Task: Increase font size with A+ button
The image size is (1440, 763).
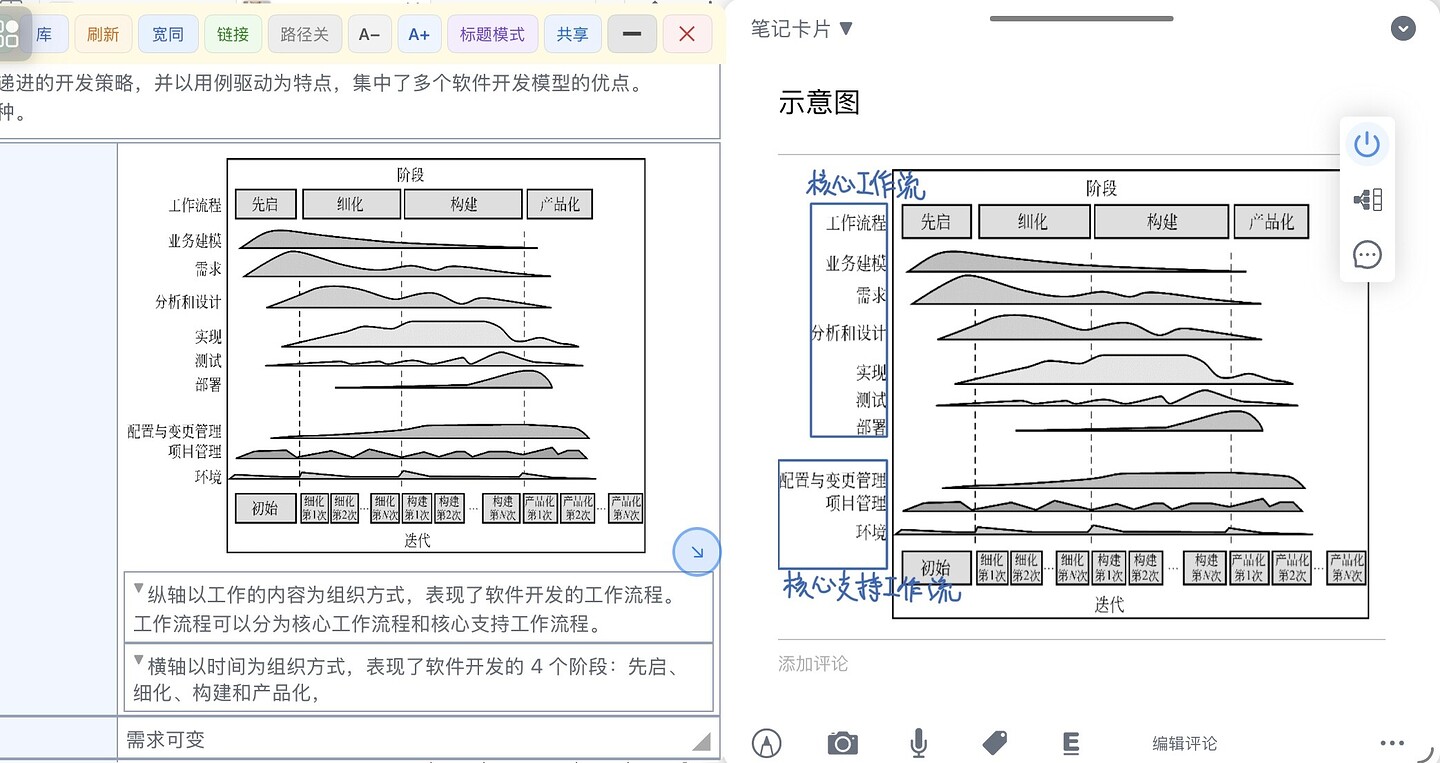Action: click(x=419, y=34)
